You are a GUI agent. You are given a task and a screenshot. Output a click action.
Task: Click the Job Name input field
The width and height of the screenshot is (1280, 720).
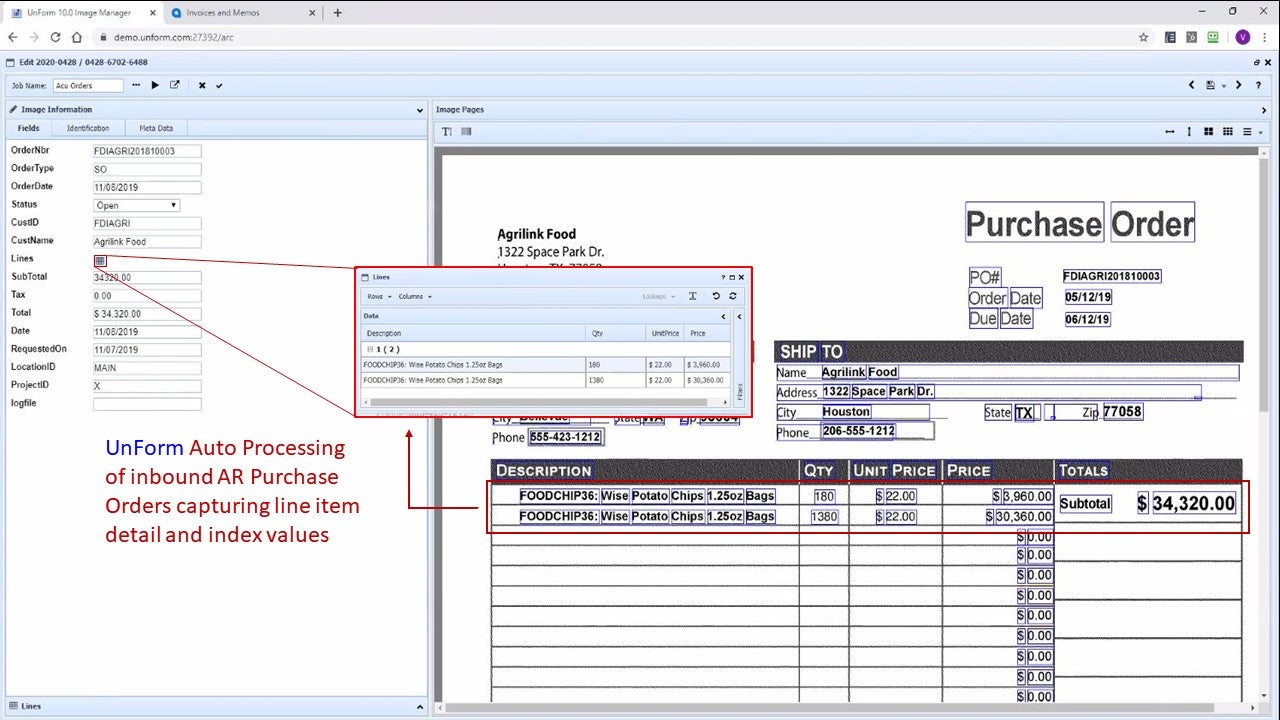pyautogui.click(x=88, y=86)
